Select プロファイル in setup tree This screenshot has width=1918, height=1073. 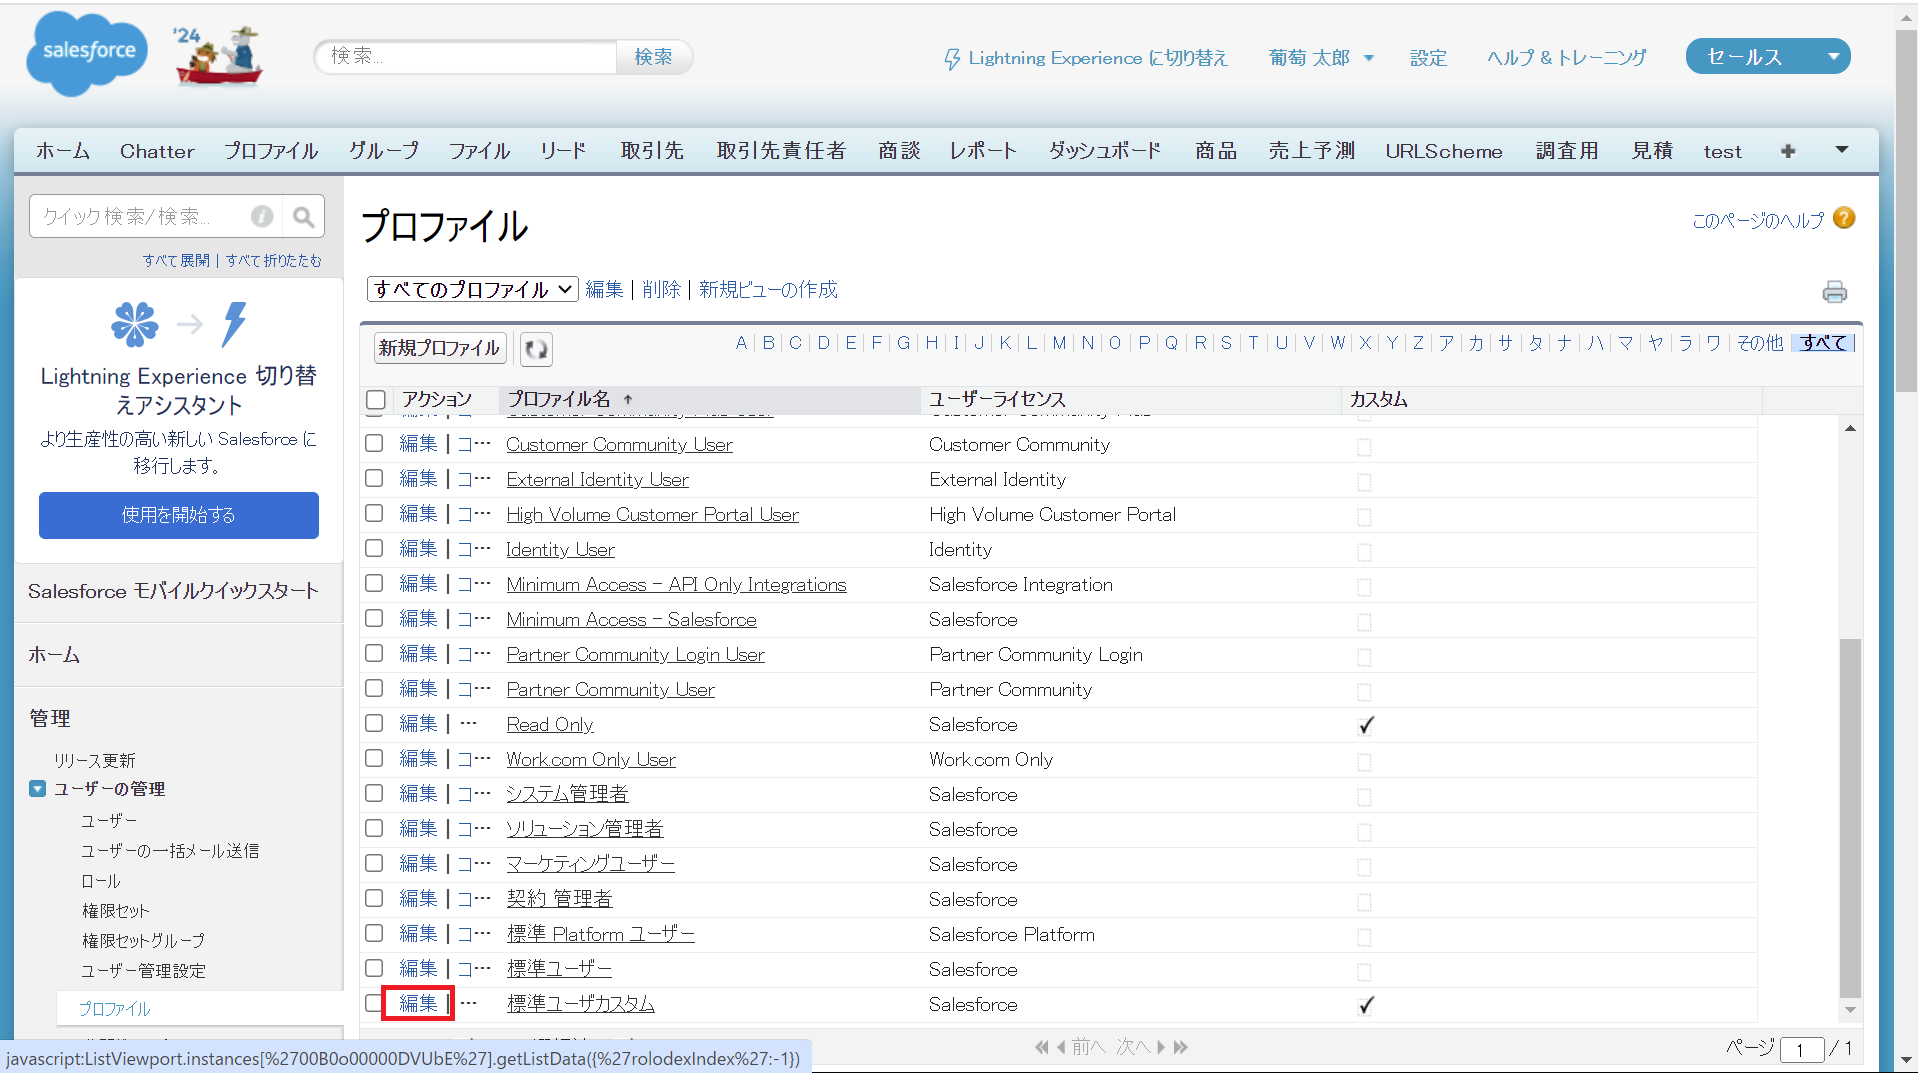114,1009
